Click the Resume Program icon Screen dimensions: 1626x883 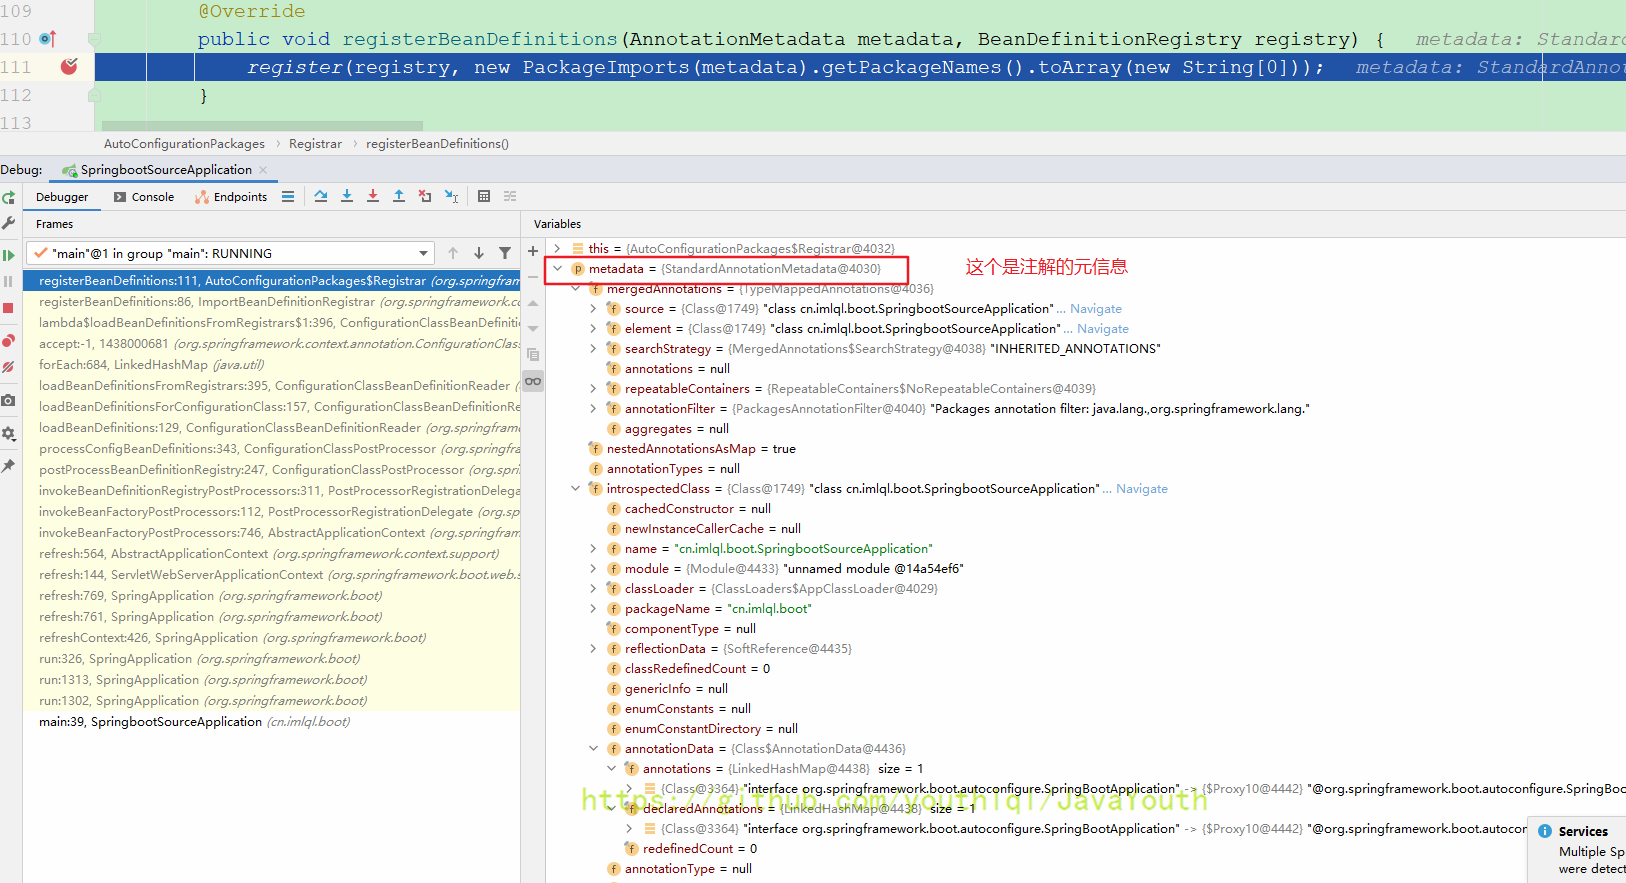pyautogui.click(x=8, y=255)
